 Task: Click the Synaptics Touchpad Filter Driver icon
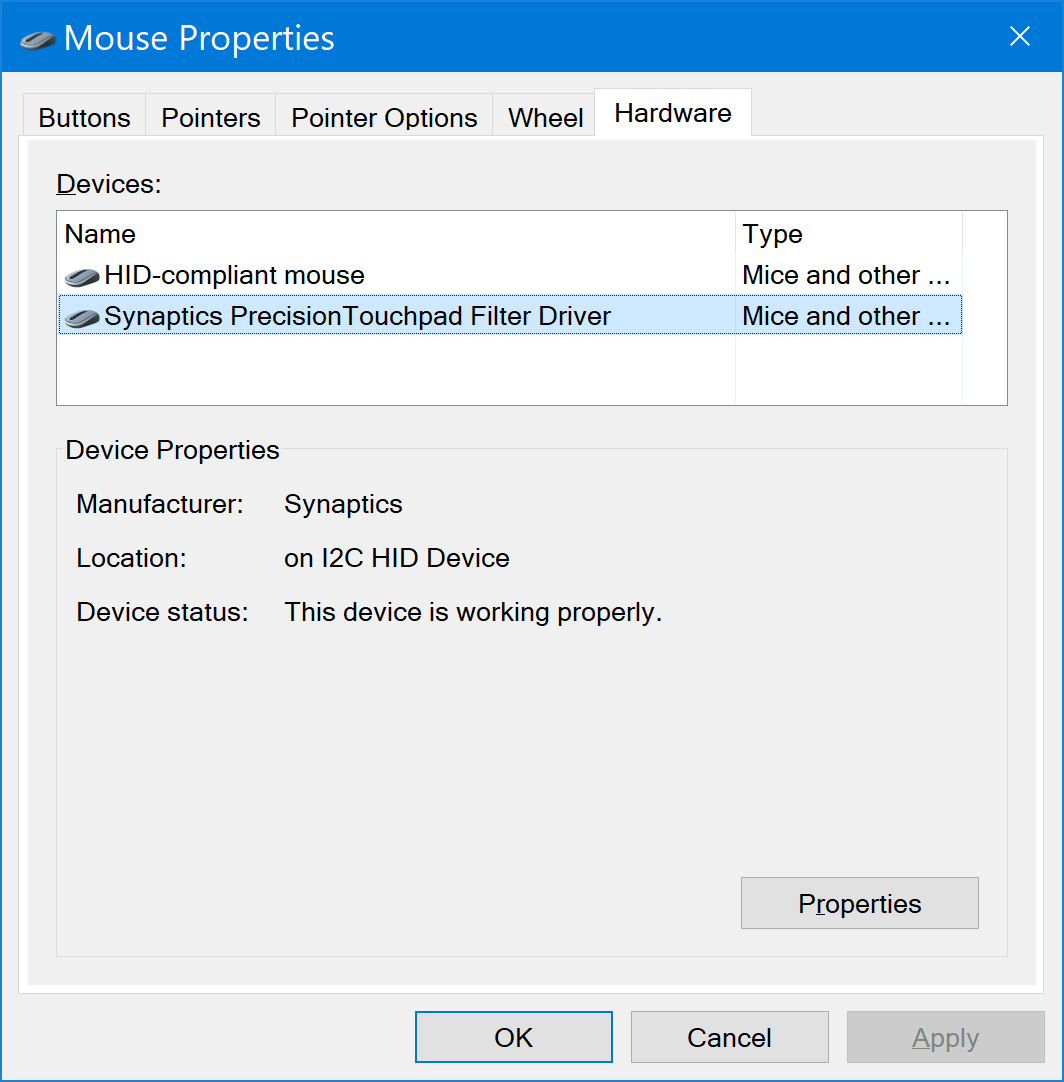[80, 315]
